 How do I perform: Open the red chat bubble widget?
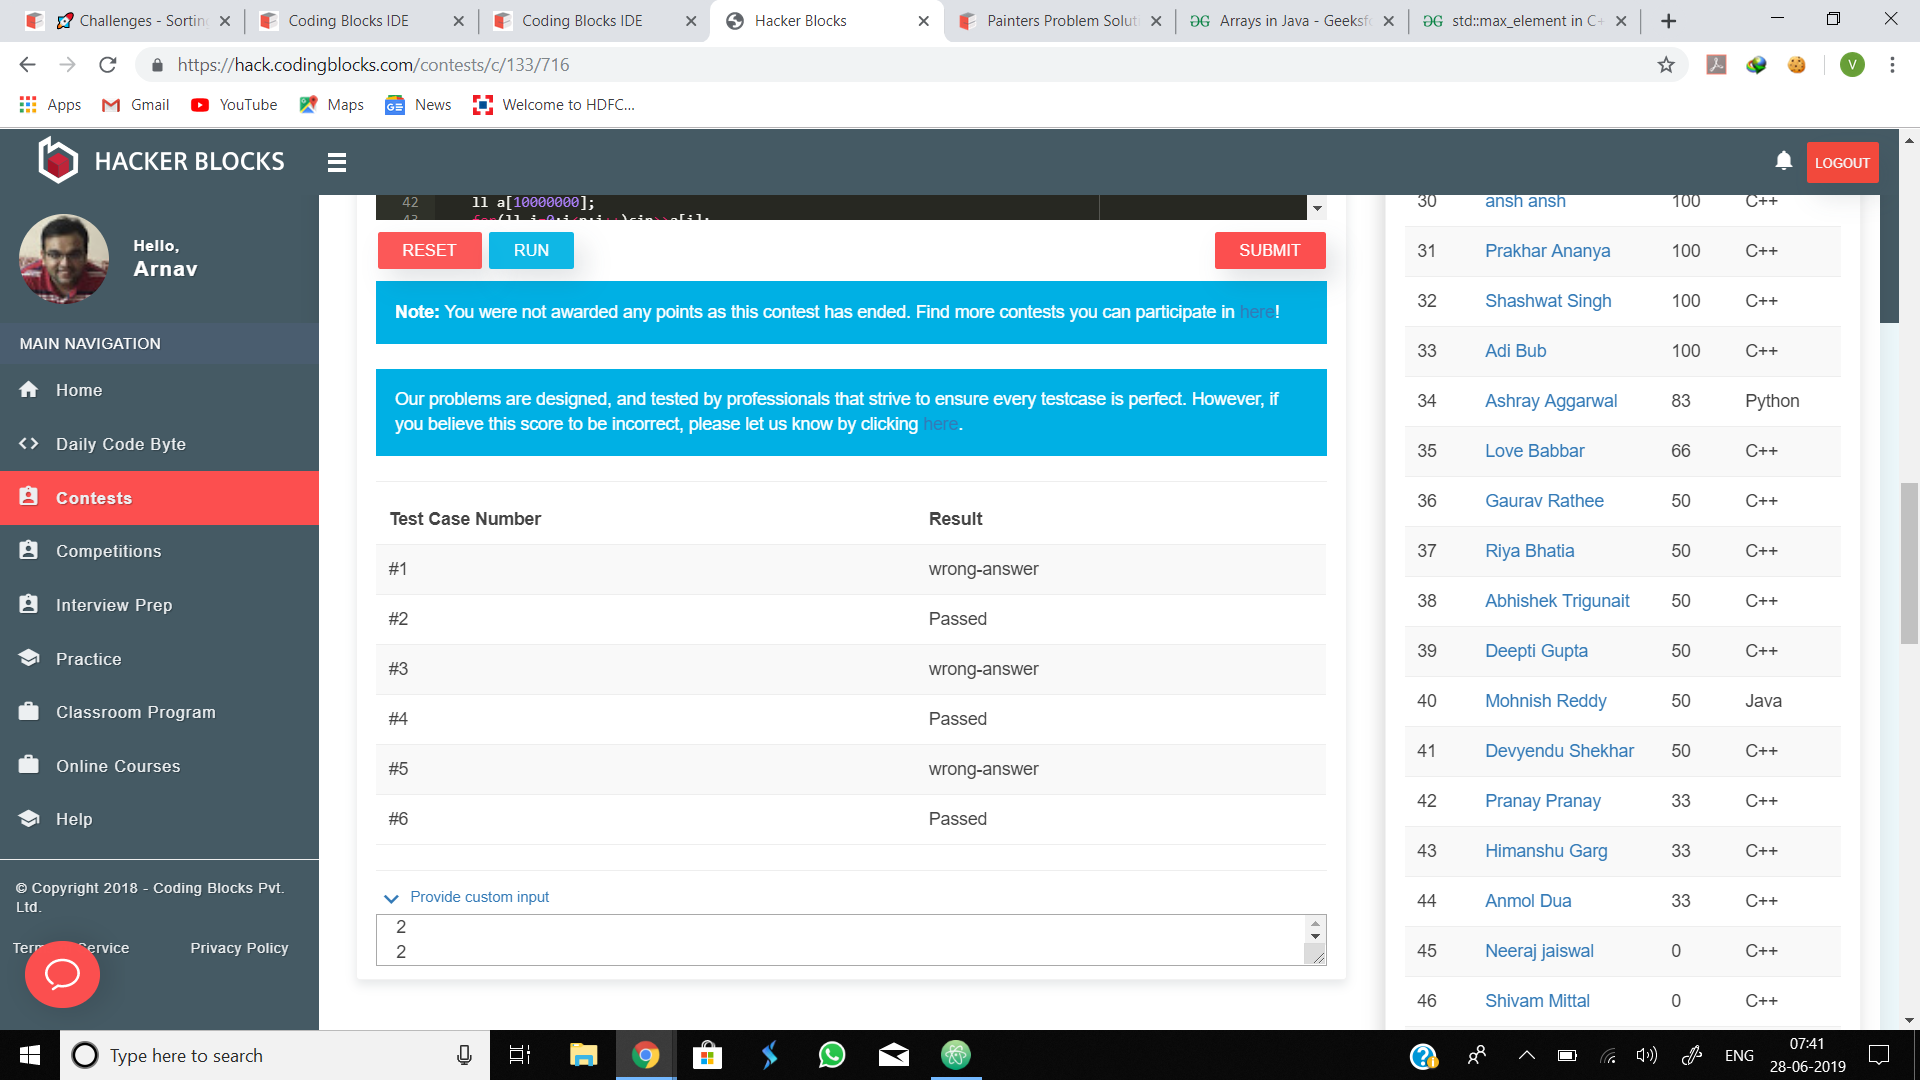(x=62, y=974)
